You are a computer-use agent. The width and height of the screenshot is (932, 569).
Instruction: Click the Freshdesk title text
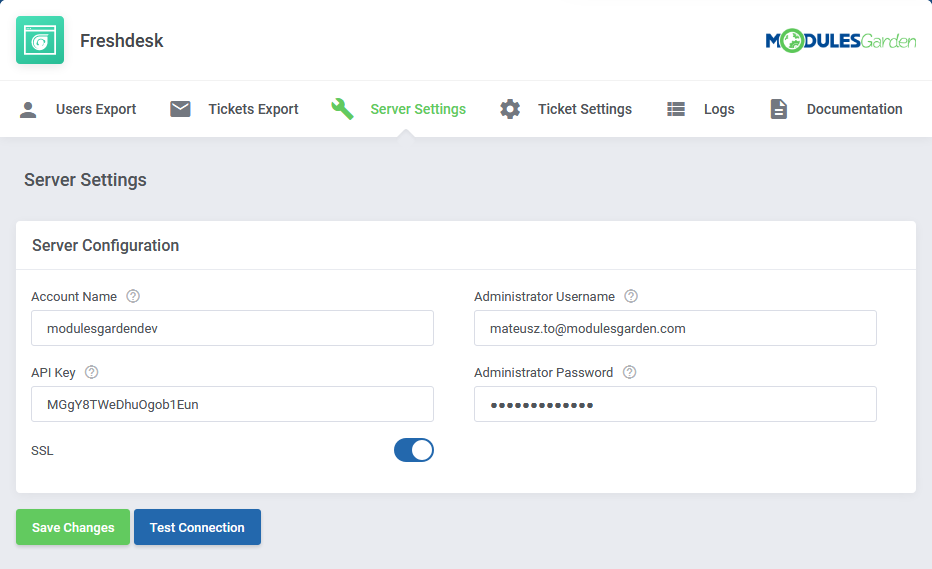122,40
